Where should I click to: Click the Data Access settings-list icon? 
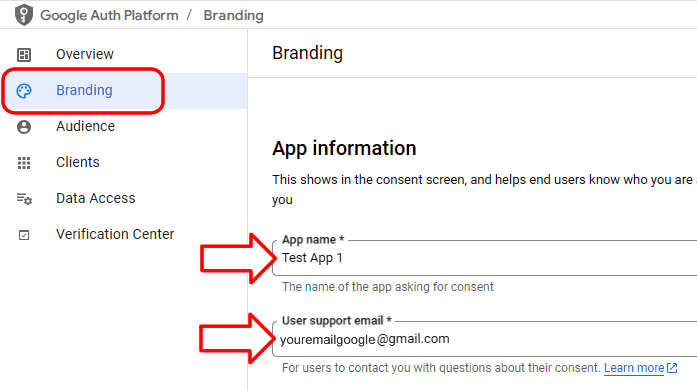(24, 199)
